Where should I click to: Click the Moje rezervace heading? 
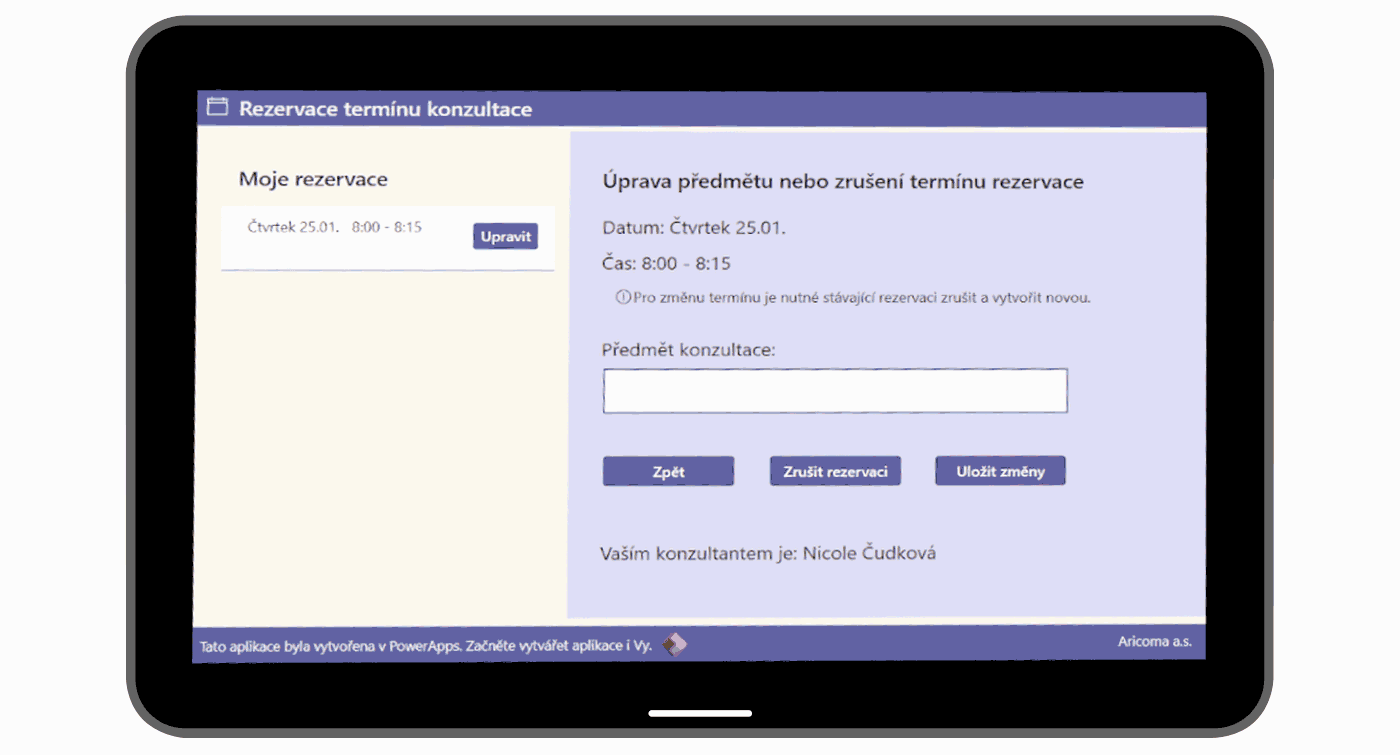click(x=313, y=180)
